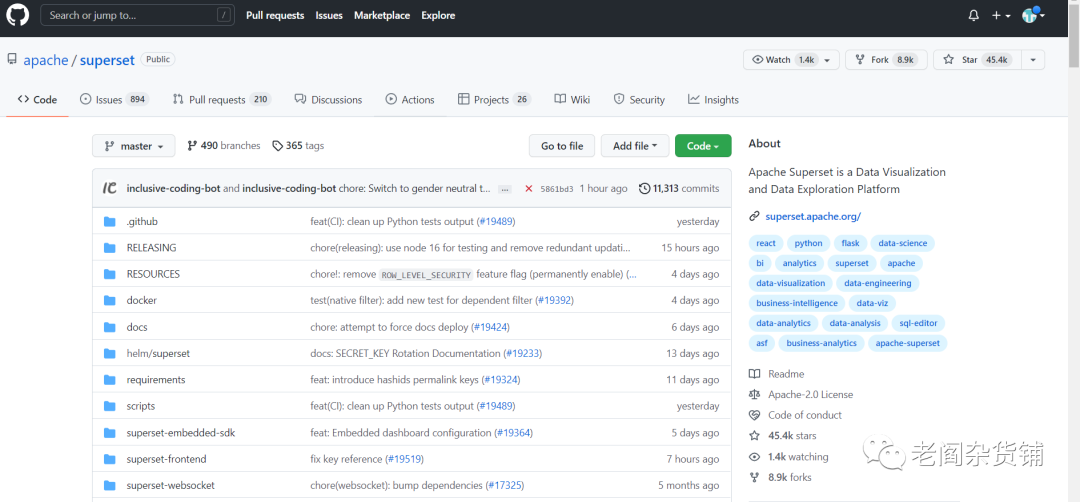The width and height of the screenshot is (1080, 502).
Task: Open the notifications bell
Action: [973, 15]
